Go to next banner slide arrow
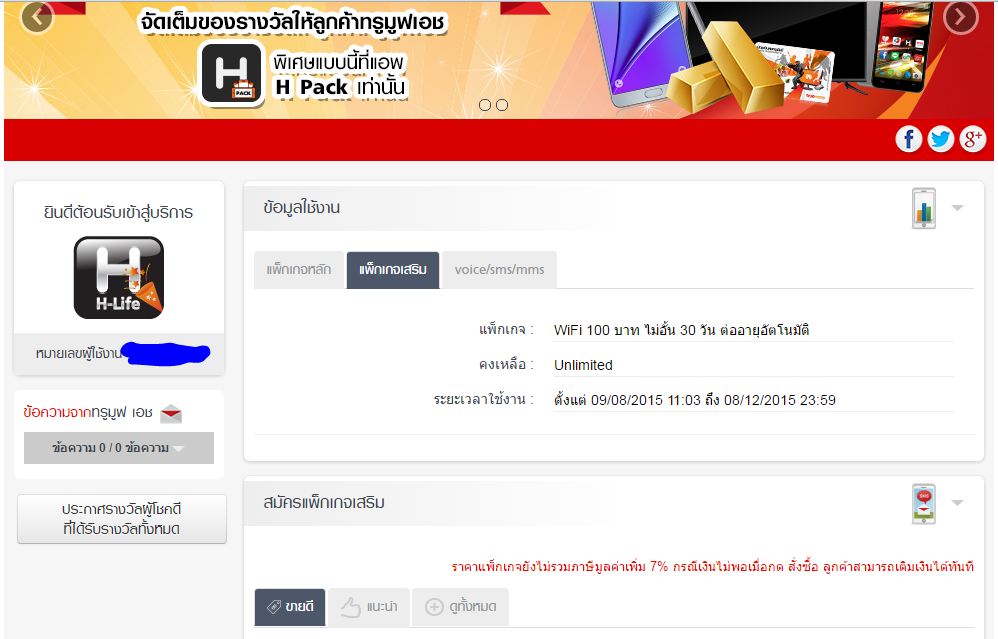 pyautogui.click(x=960, y=17)
